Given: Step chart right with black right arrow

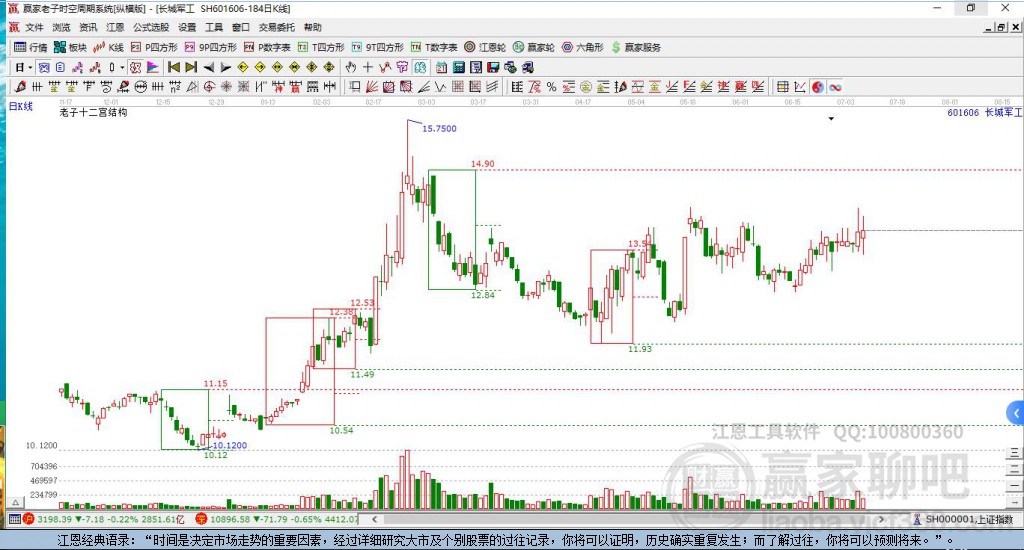Looking at the screenshot, I should pos(225,67).
